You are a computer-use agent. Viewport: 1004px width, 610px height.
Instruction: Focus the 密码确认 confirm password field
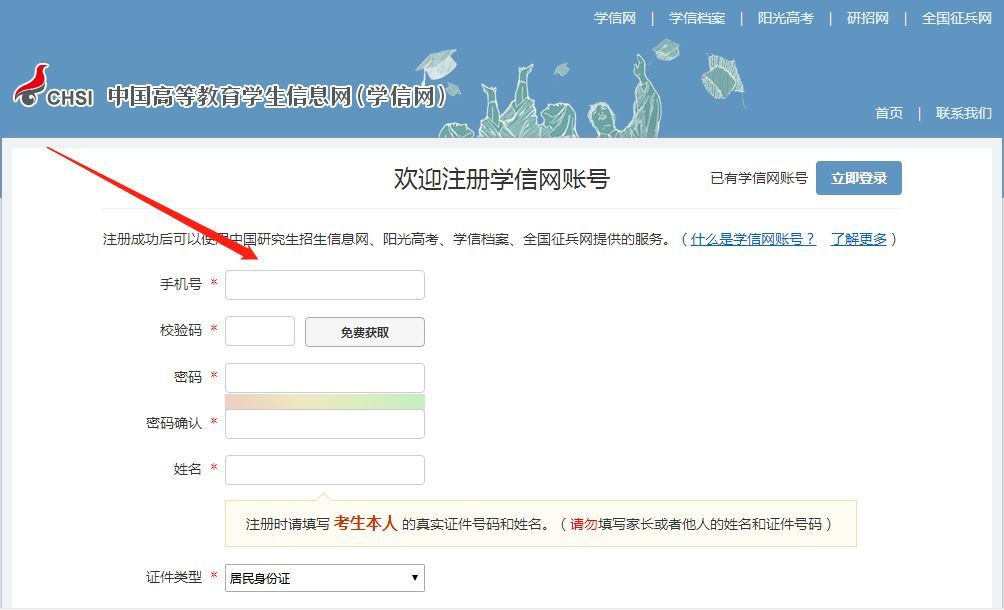coord(325,424)
